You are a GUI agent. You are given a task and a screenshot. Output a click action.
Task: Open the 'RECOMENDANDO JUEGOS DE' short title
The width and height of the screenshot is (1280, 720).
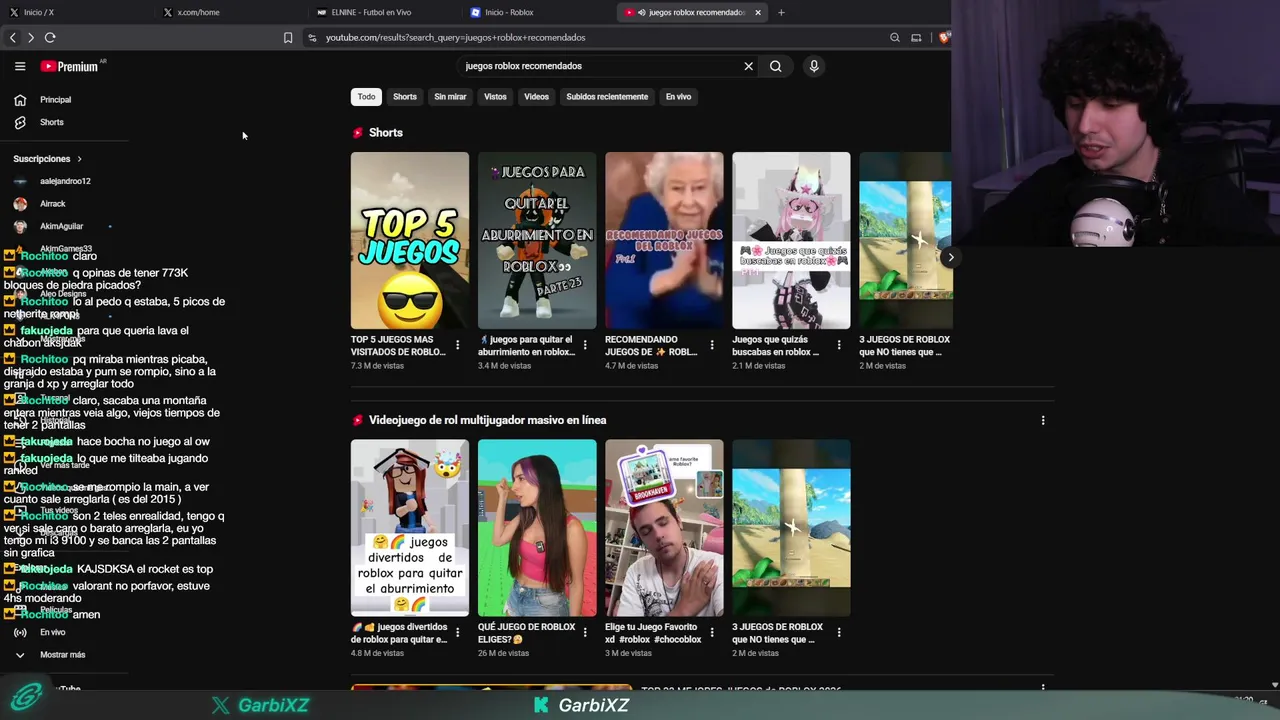tap(651, 345)
